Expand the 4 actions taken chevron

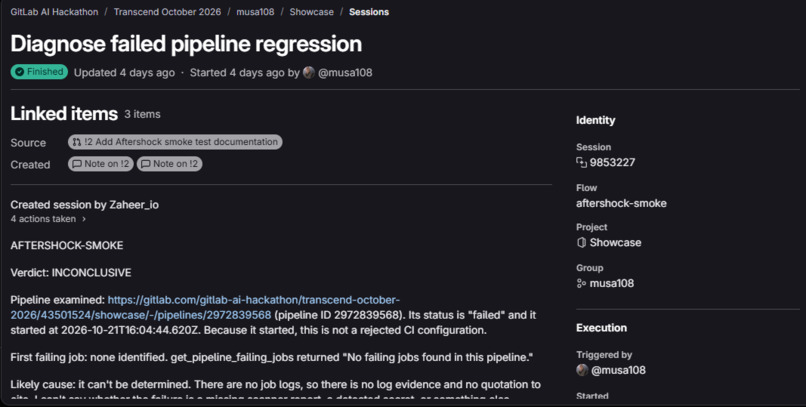(84, 219)
